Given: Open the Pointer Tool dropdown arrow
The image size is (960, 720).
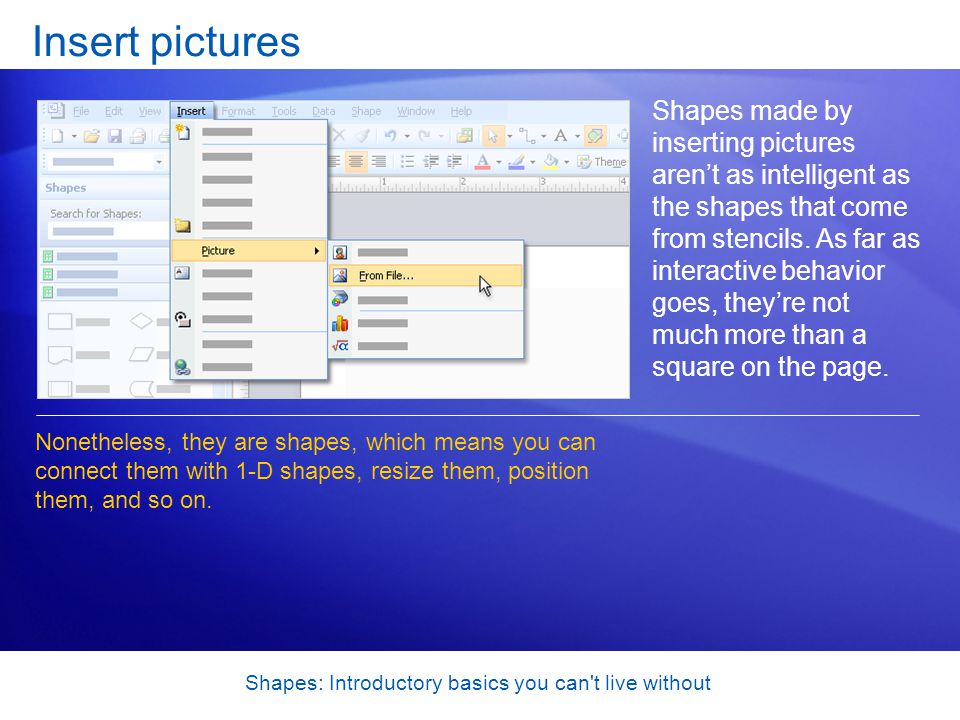Looking at the screenshot, I should point(509,136).
